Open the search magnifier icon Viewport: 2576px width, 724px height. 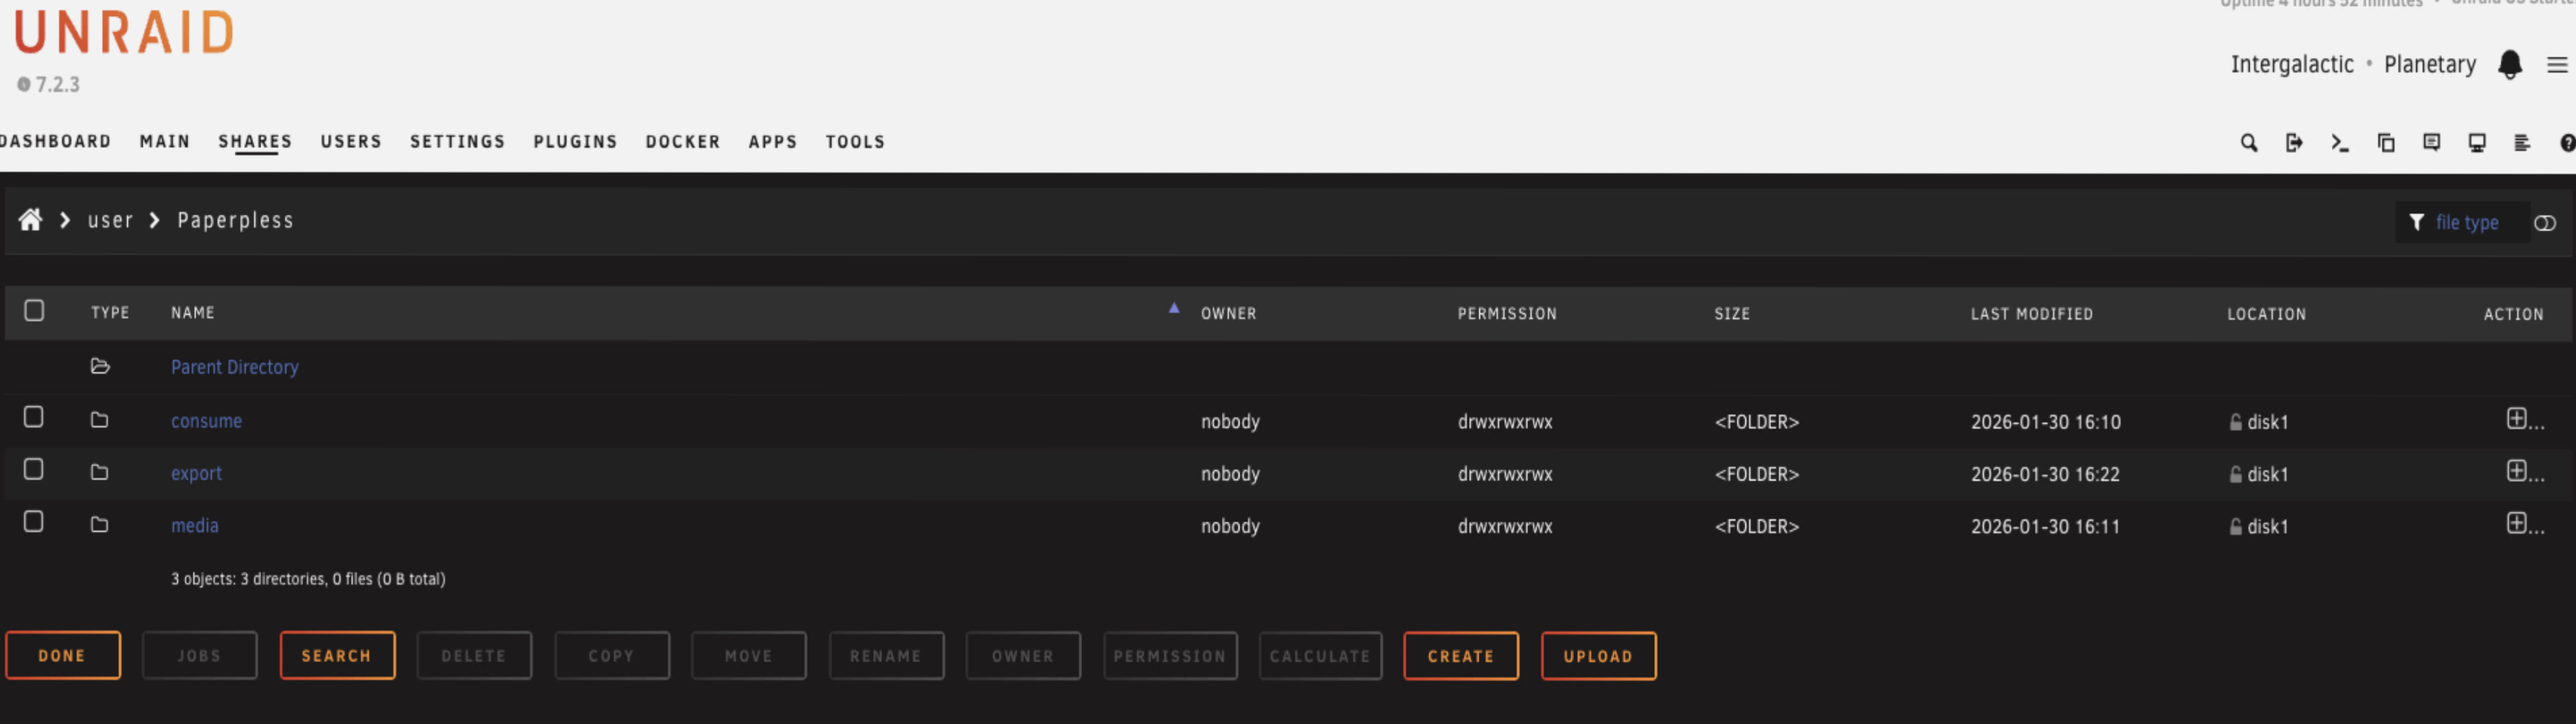[2248, 143]
